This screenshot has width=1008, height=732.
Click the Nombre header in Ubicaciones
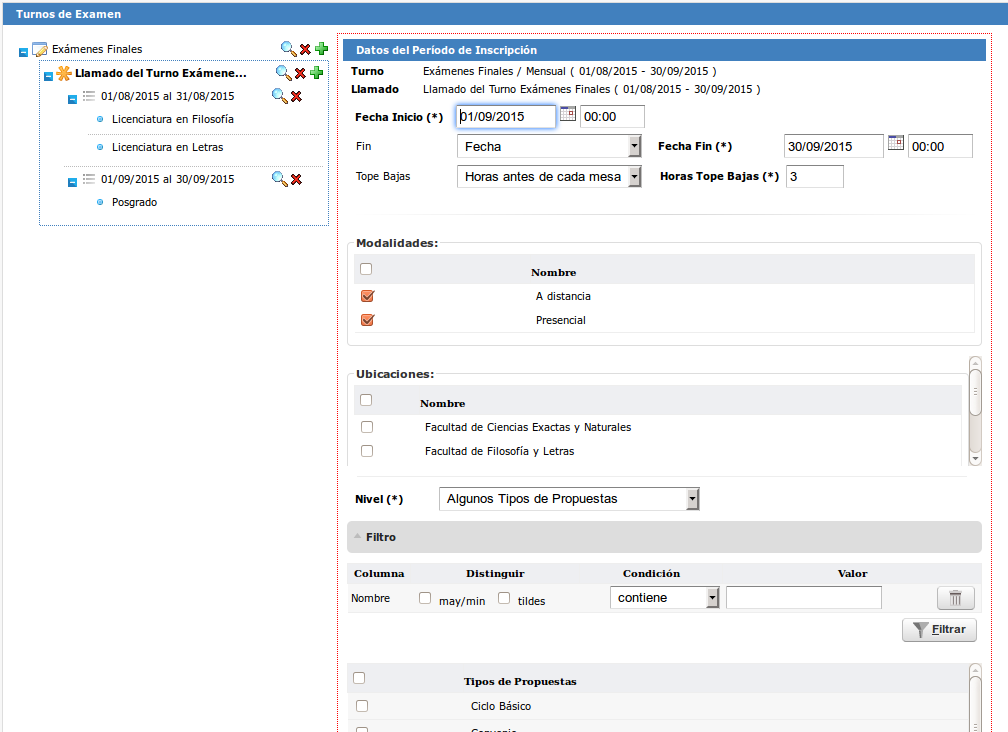(x=442, y=404)
